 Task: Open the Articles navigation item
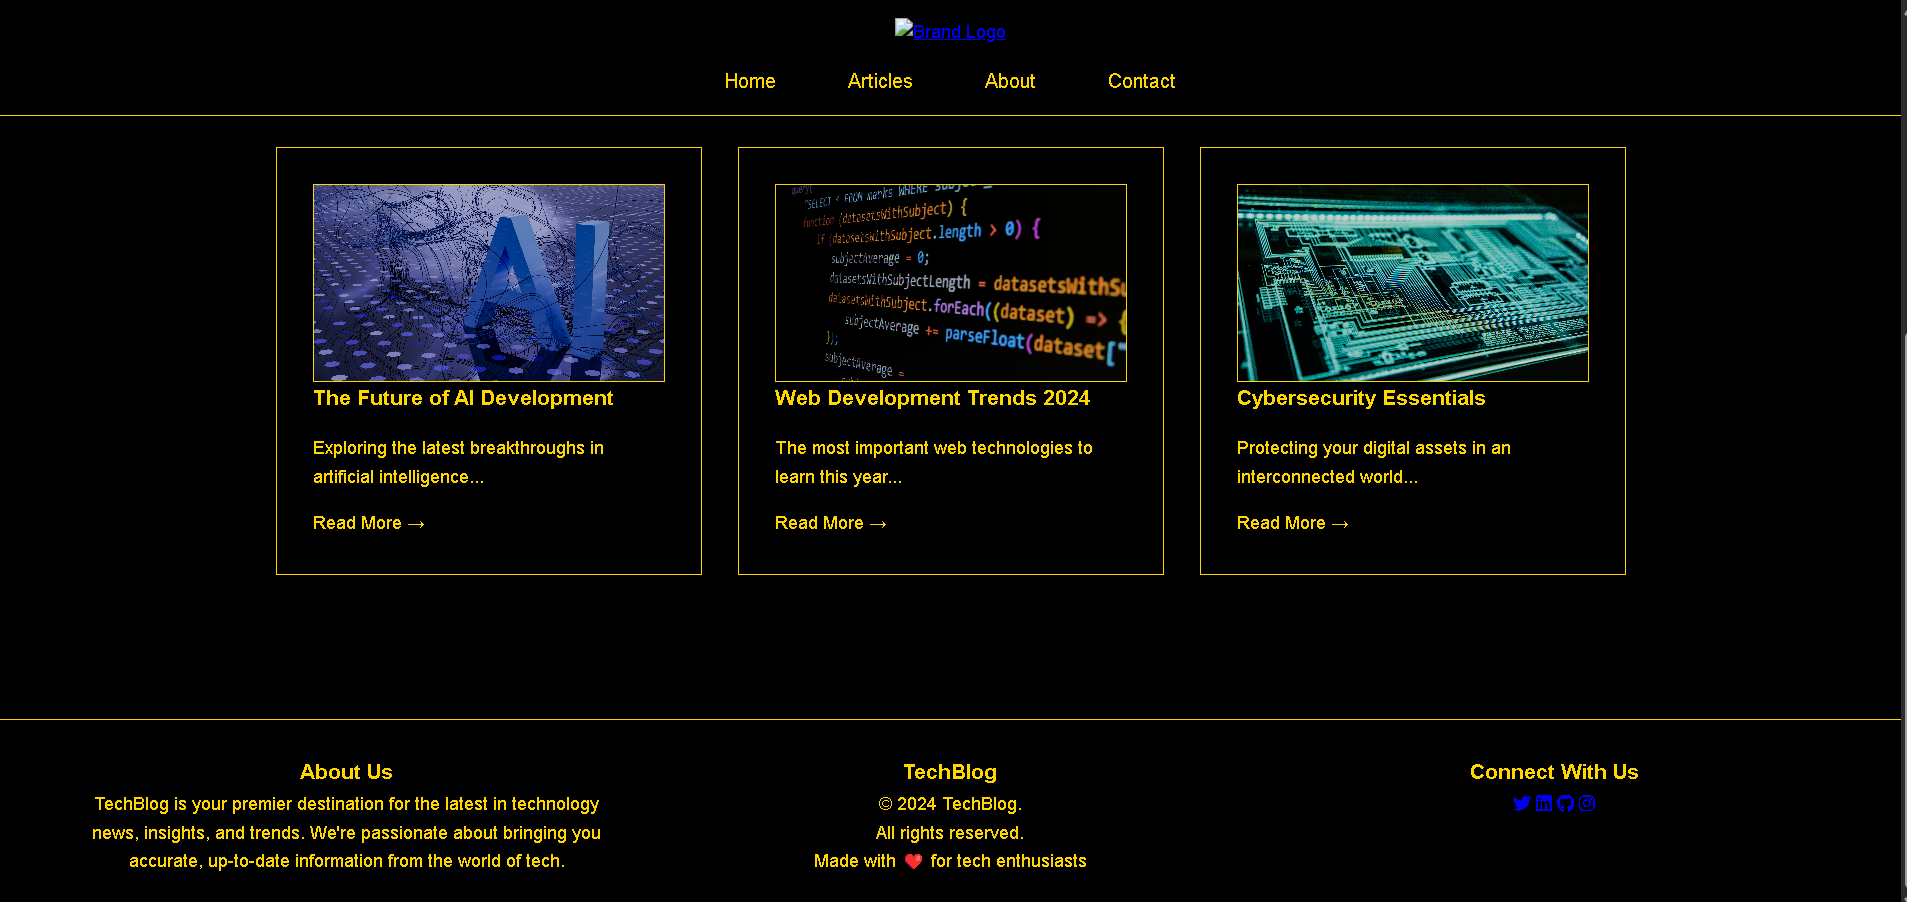pos(879,81)
